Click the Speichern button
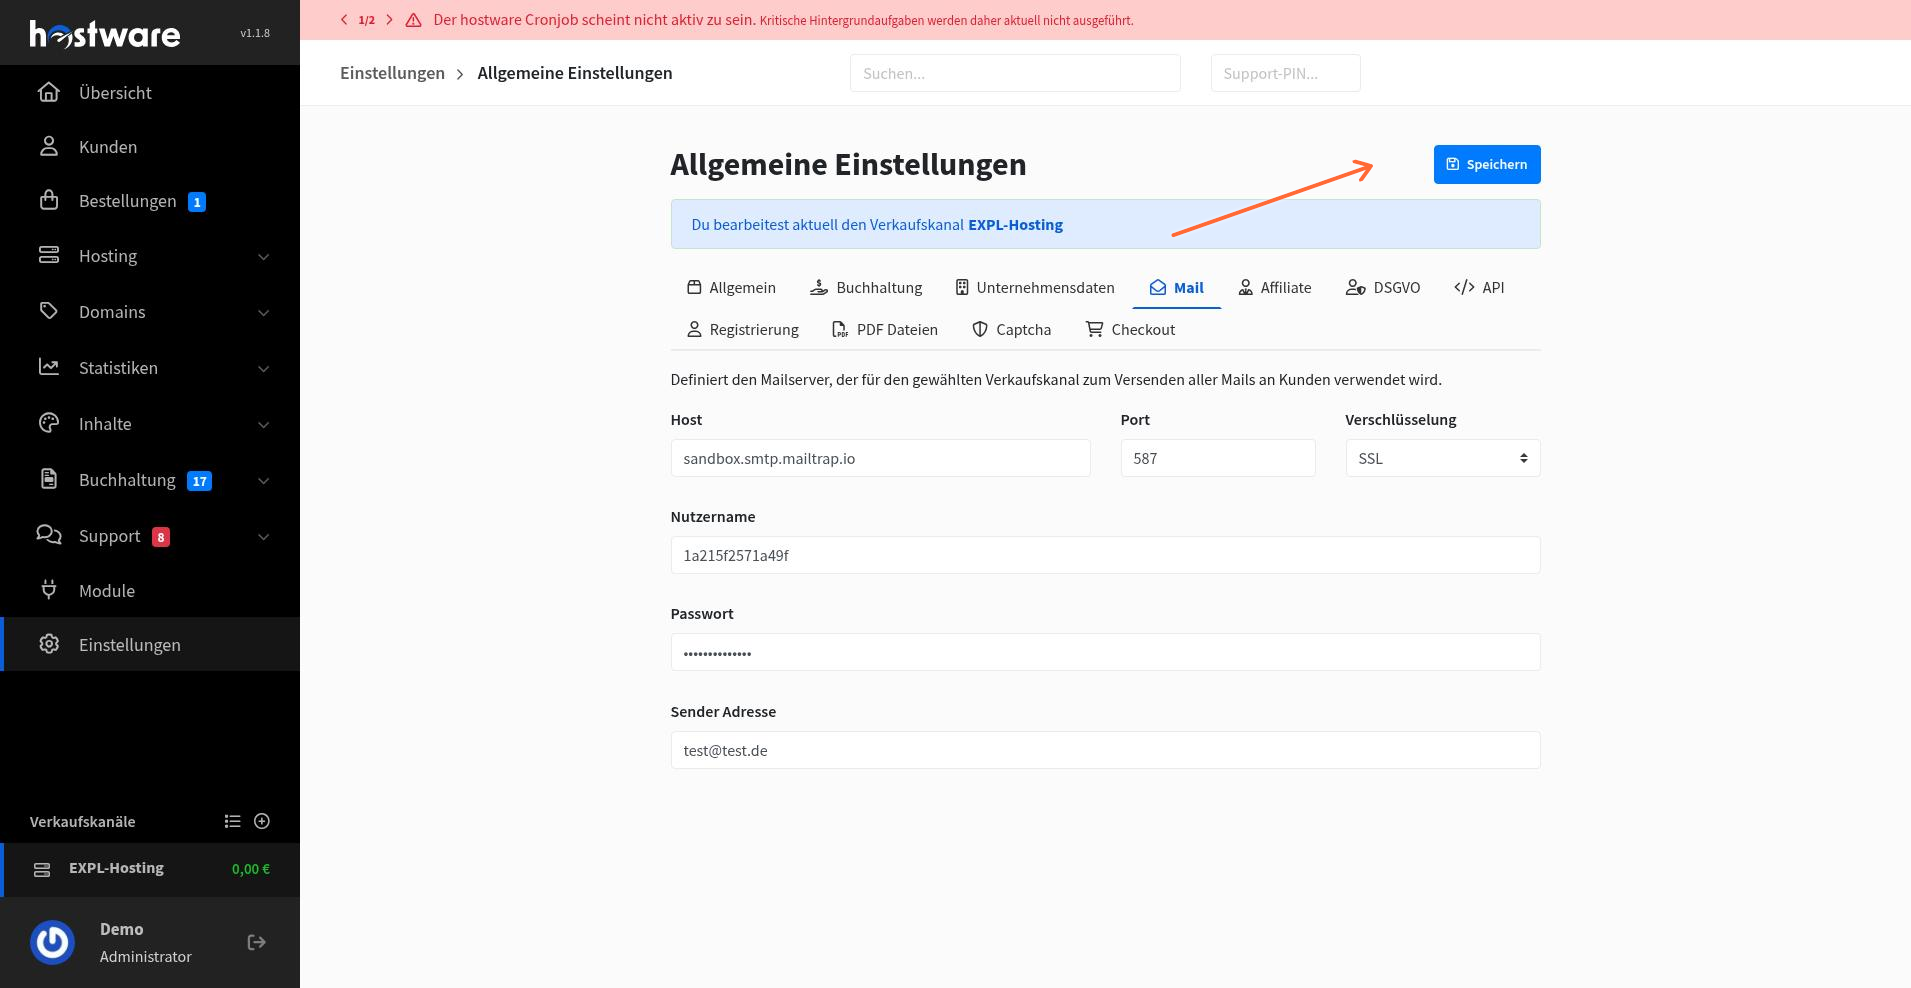Viewport: 1911px width, 988px height. [x=1487, y=164]
